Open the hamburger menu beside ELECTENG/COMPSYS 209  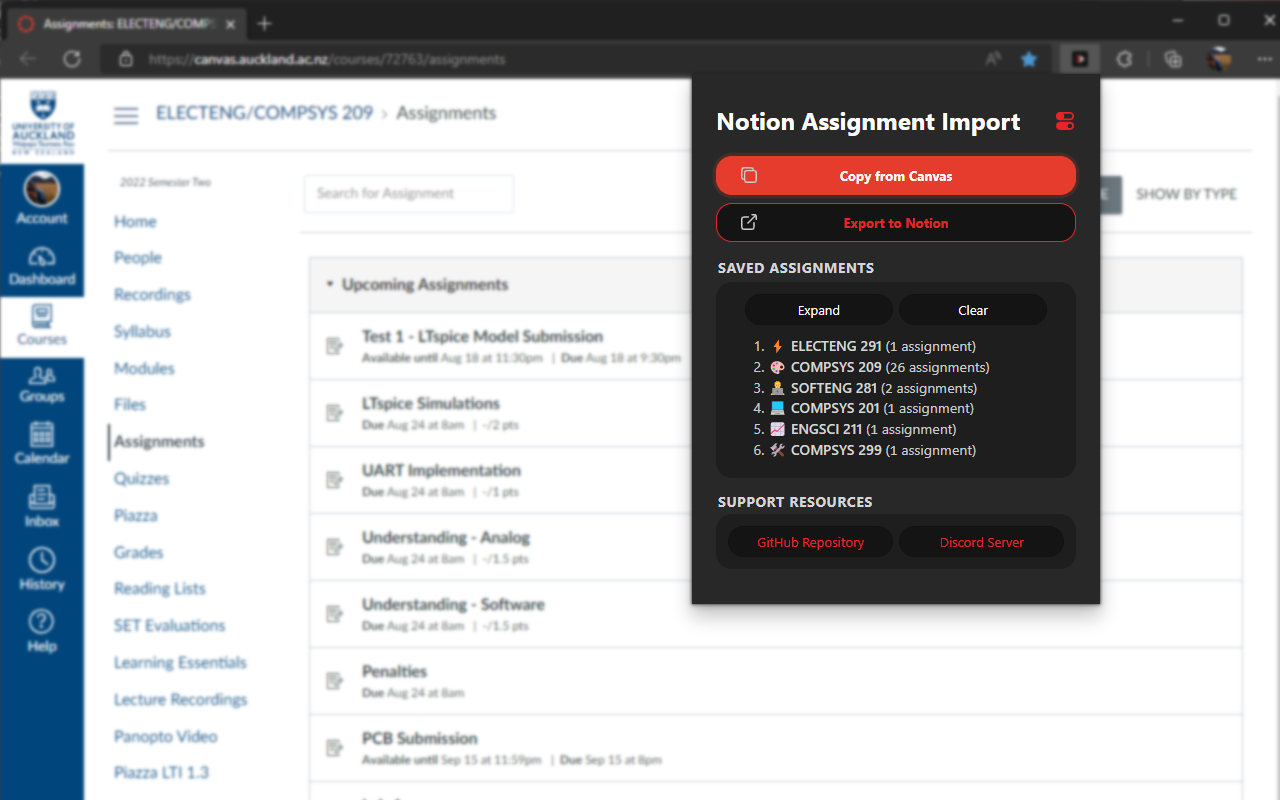pyautogui.click(x=126, y=116)
